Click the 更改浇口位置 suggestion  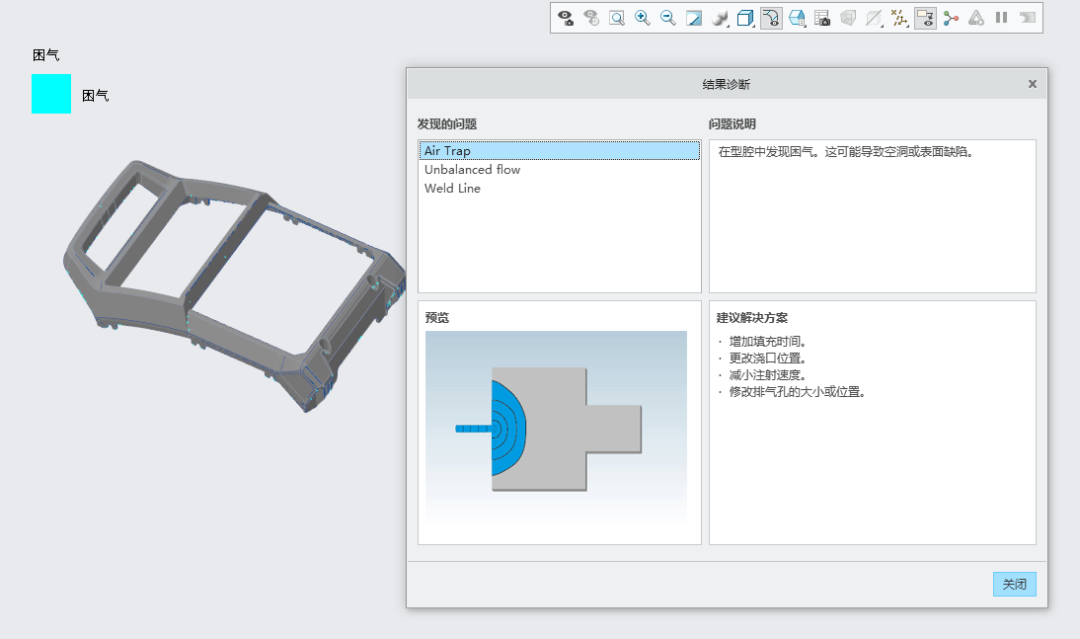click(x=767, y=358)
